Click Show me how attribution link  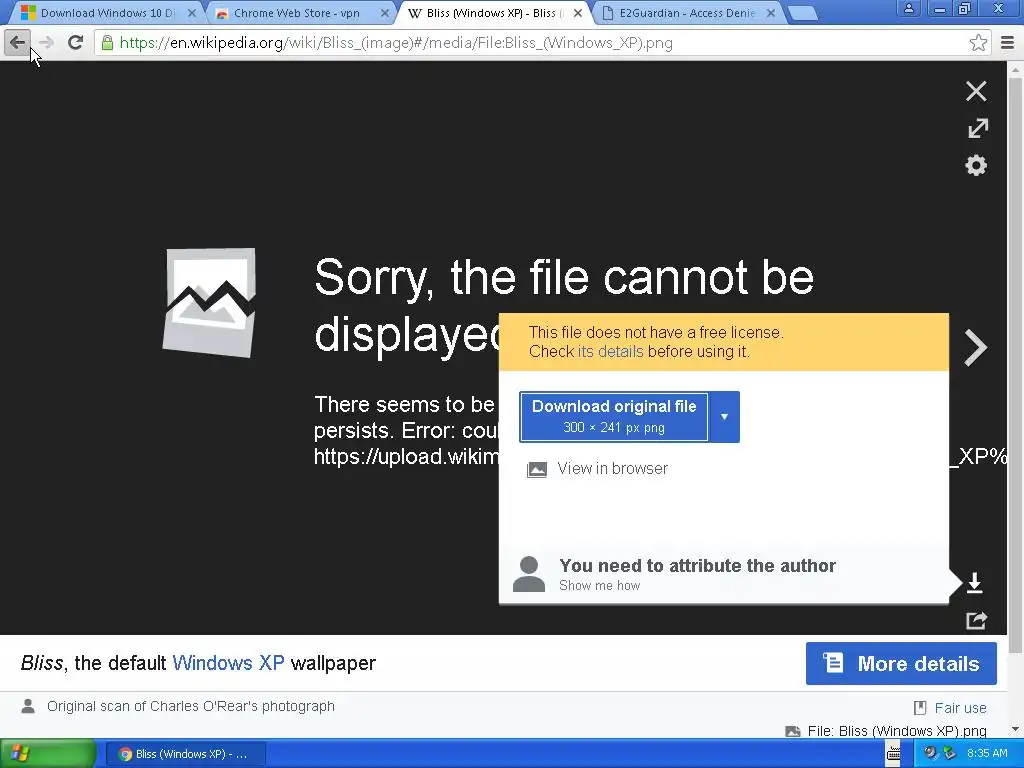tap(600, 586)
